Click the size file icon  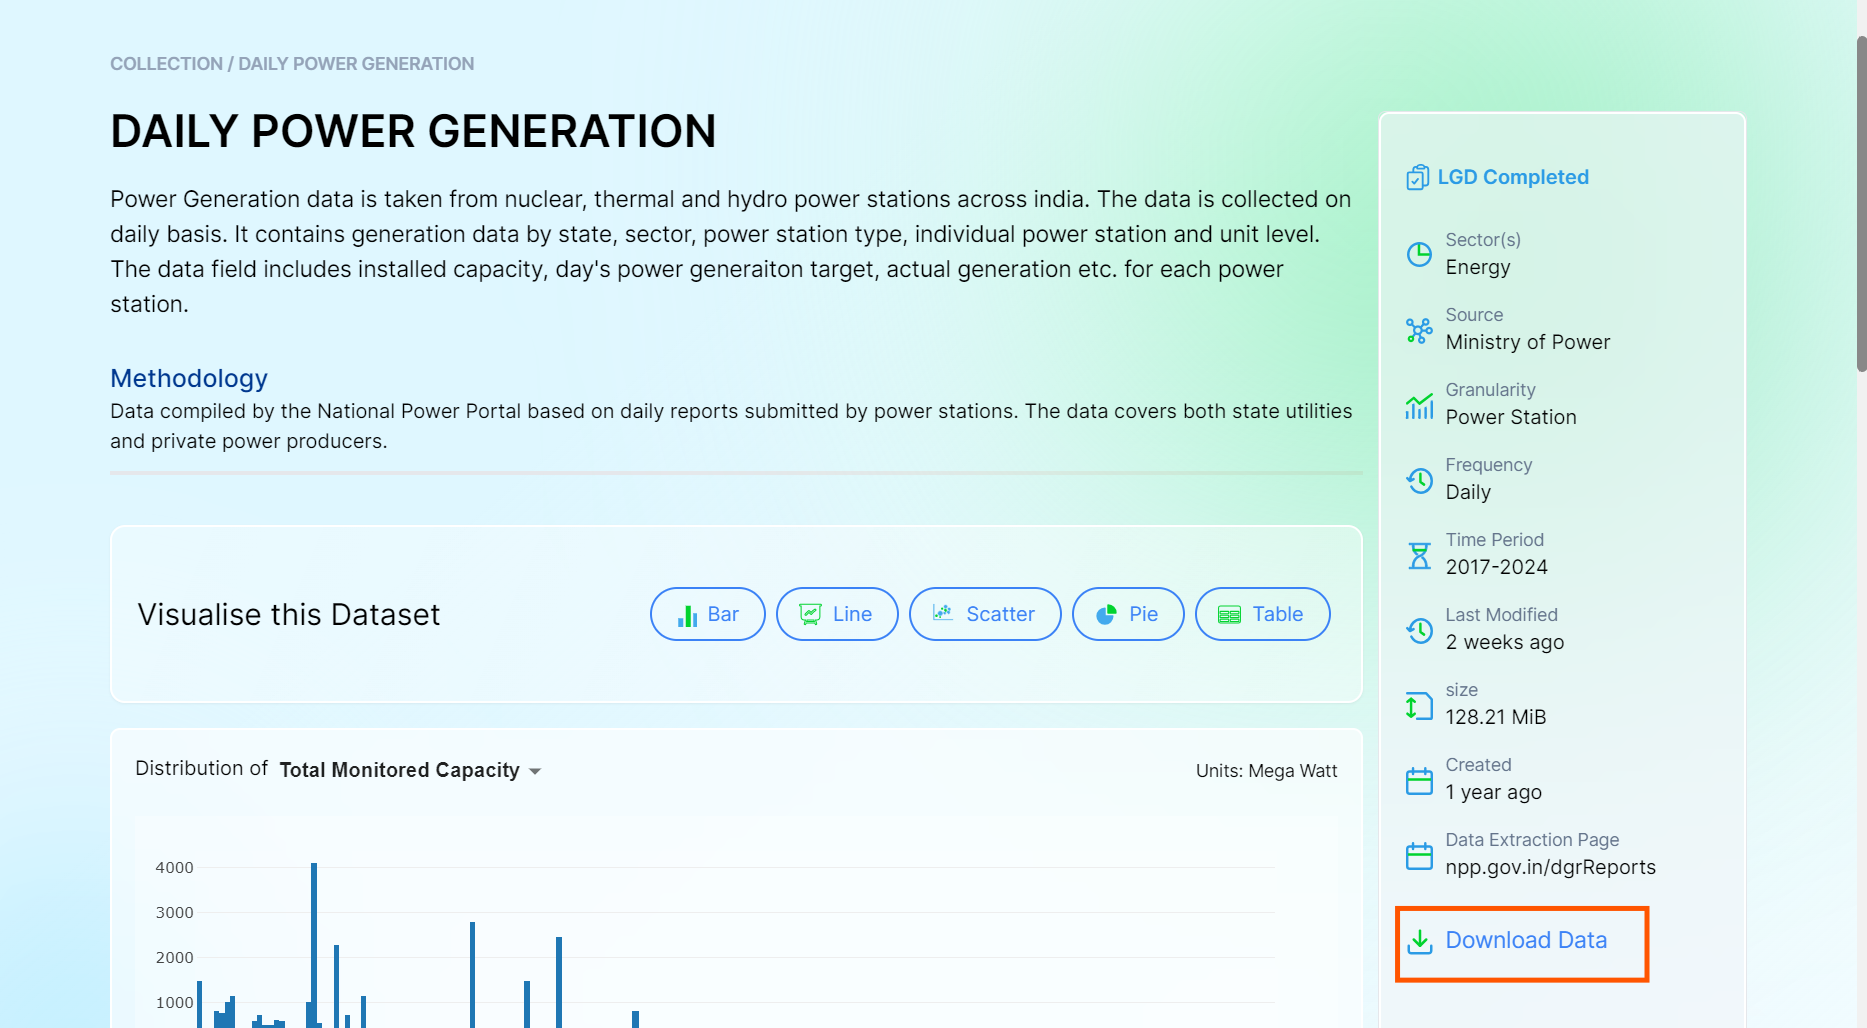pos(1419,706)
